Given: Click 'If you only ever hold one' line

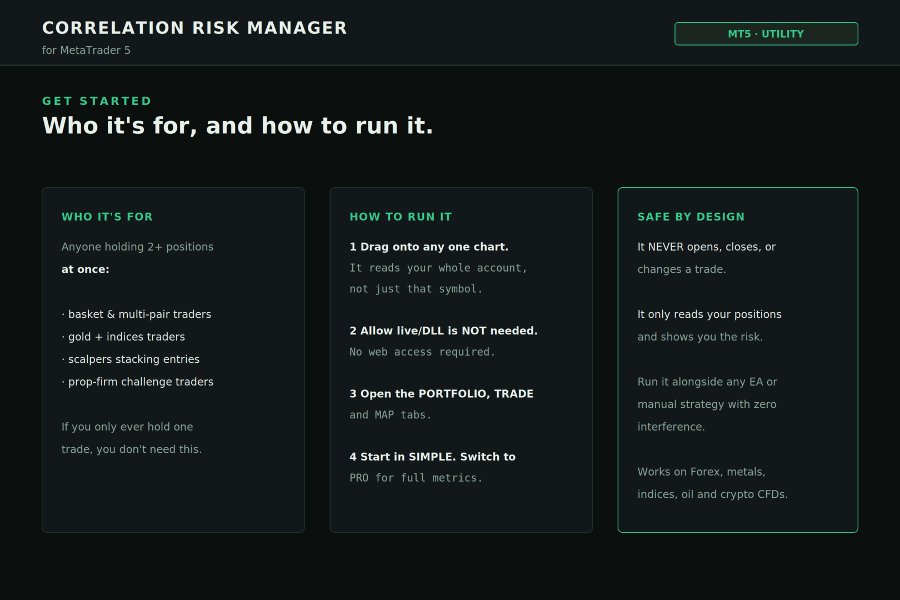Looking at the screenshot, I should pyautogui.click(x=127, y=427).
